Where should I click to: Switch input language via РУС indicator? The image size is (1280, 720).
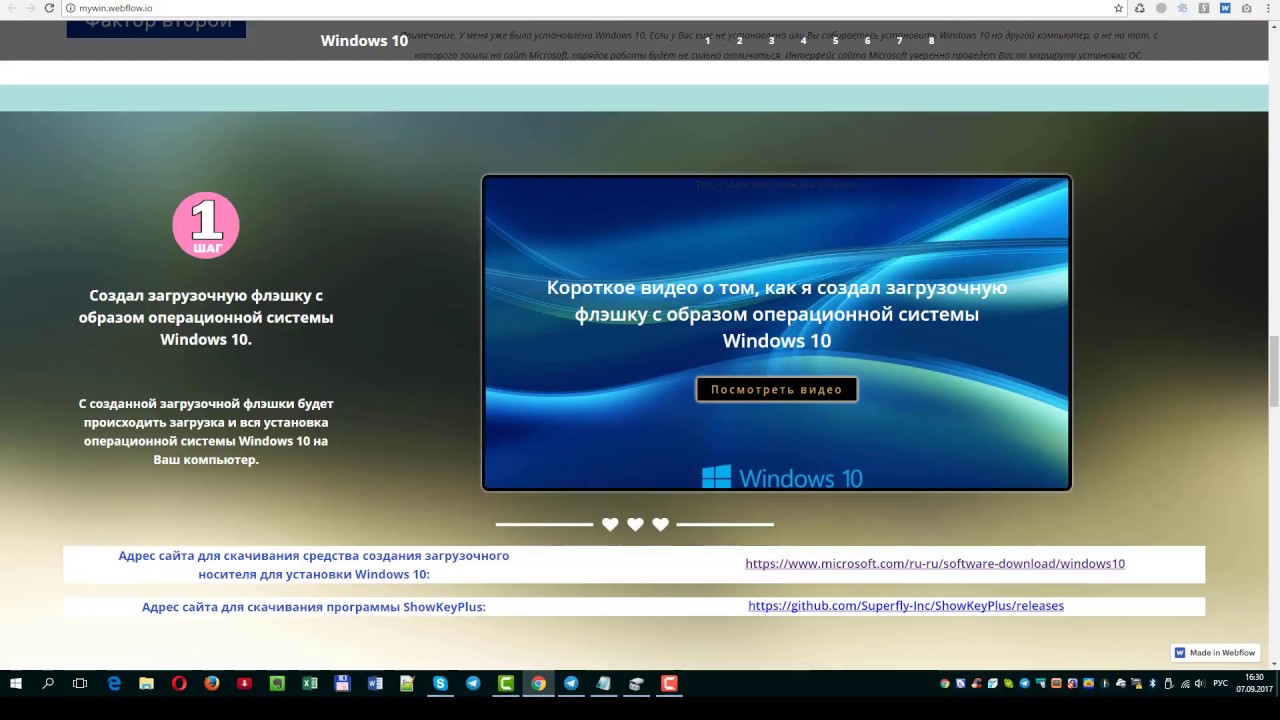click(1220, 684)
